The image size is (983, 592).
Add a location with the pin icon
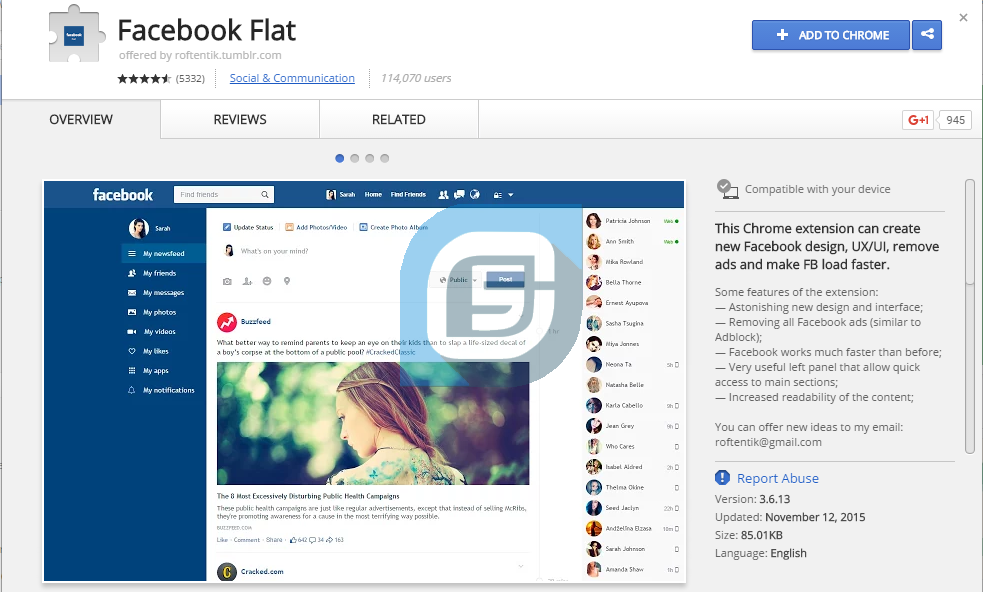tap(286, 281)
